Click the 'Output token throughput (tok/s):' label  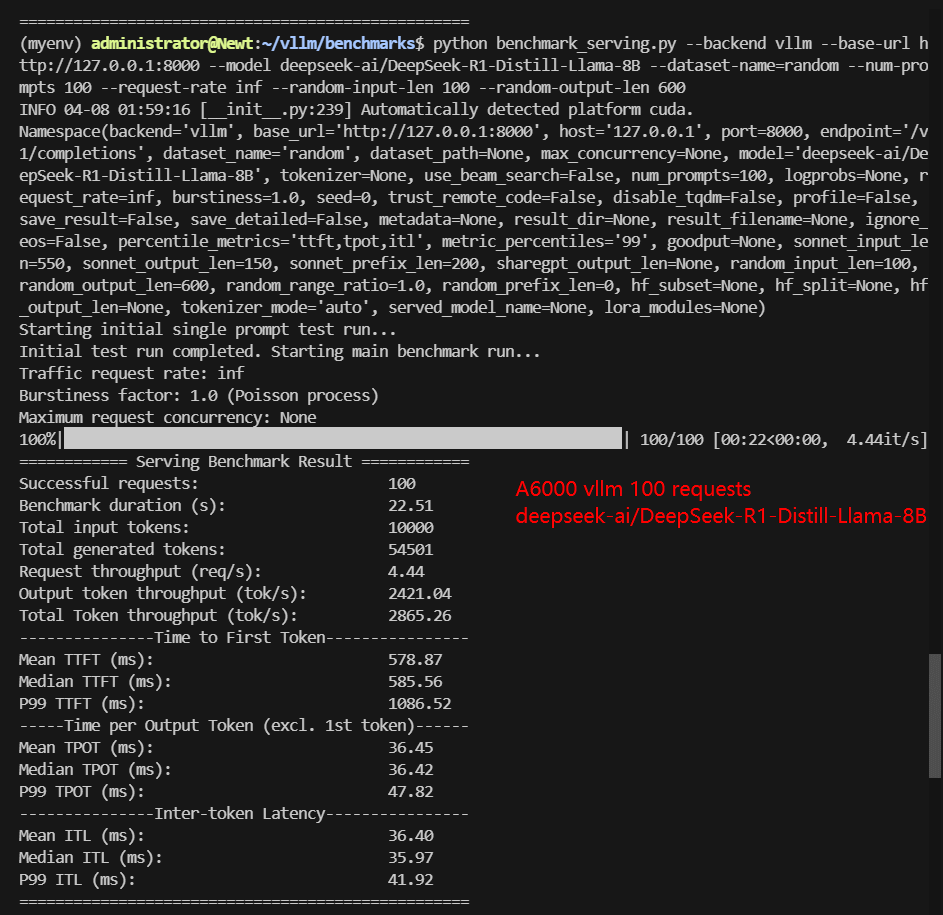coord(162,594)
